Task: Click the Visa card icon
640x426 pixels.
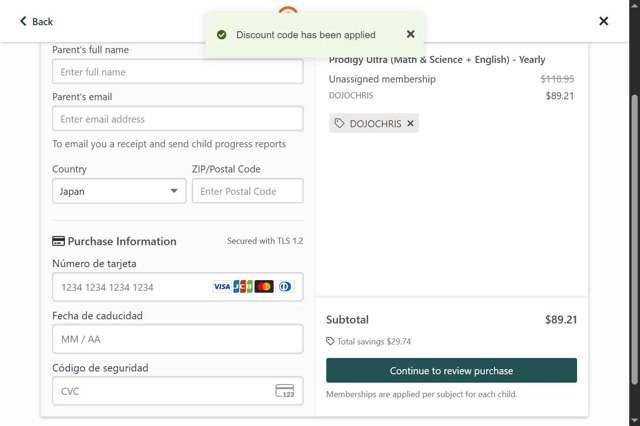Action: click(x=222, y=287)
